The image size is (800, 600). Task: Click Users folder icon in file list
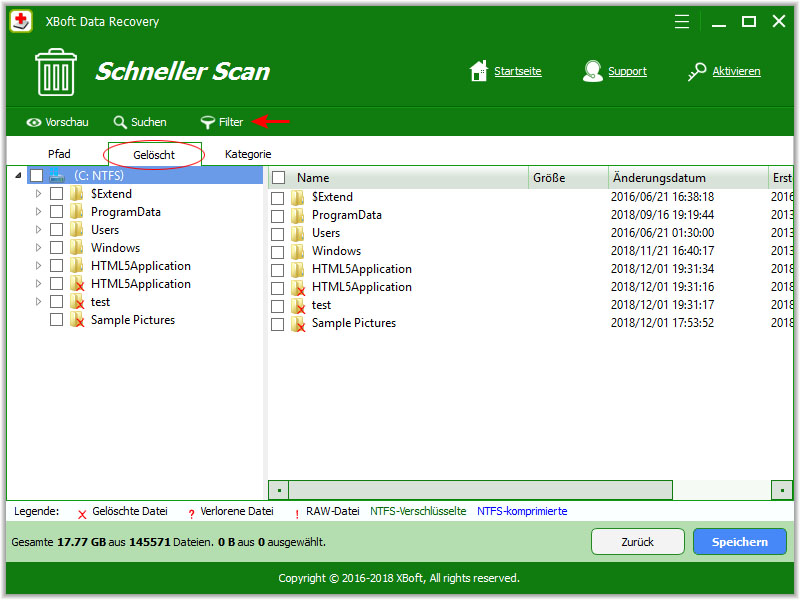(298, 233)
